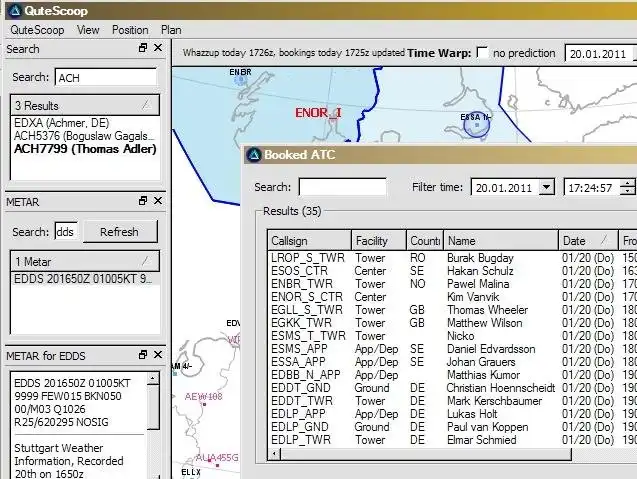This screenshot has height=479, width=637.
Task: Select the ENBR airport marker on map
Action: (x=240, y=78)
